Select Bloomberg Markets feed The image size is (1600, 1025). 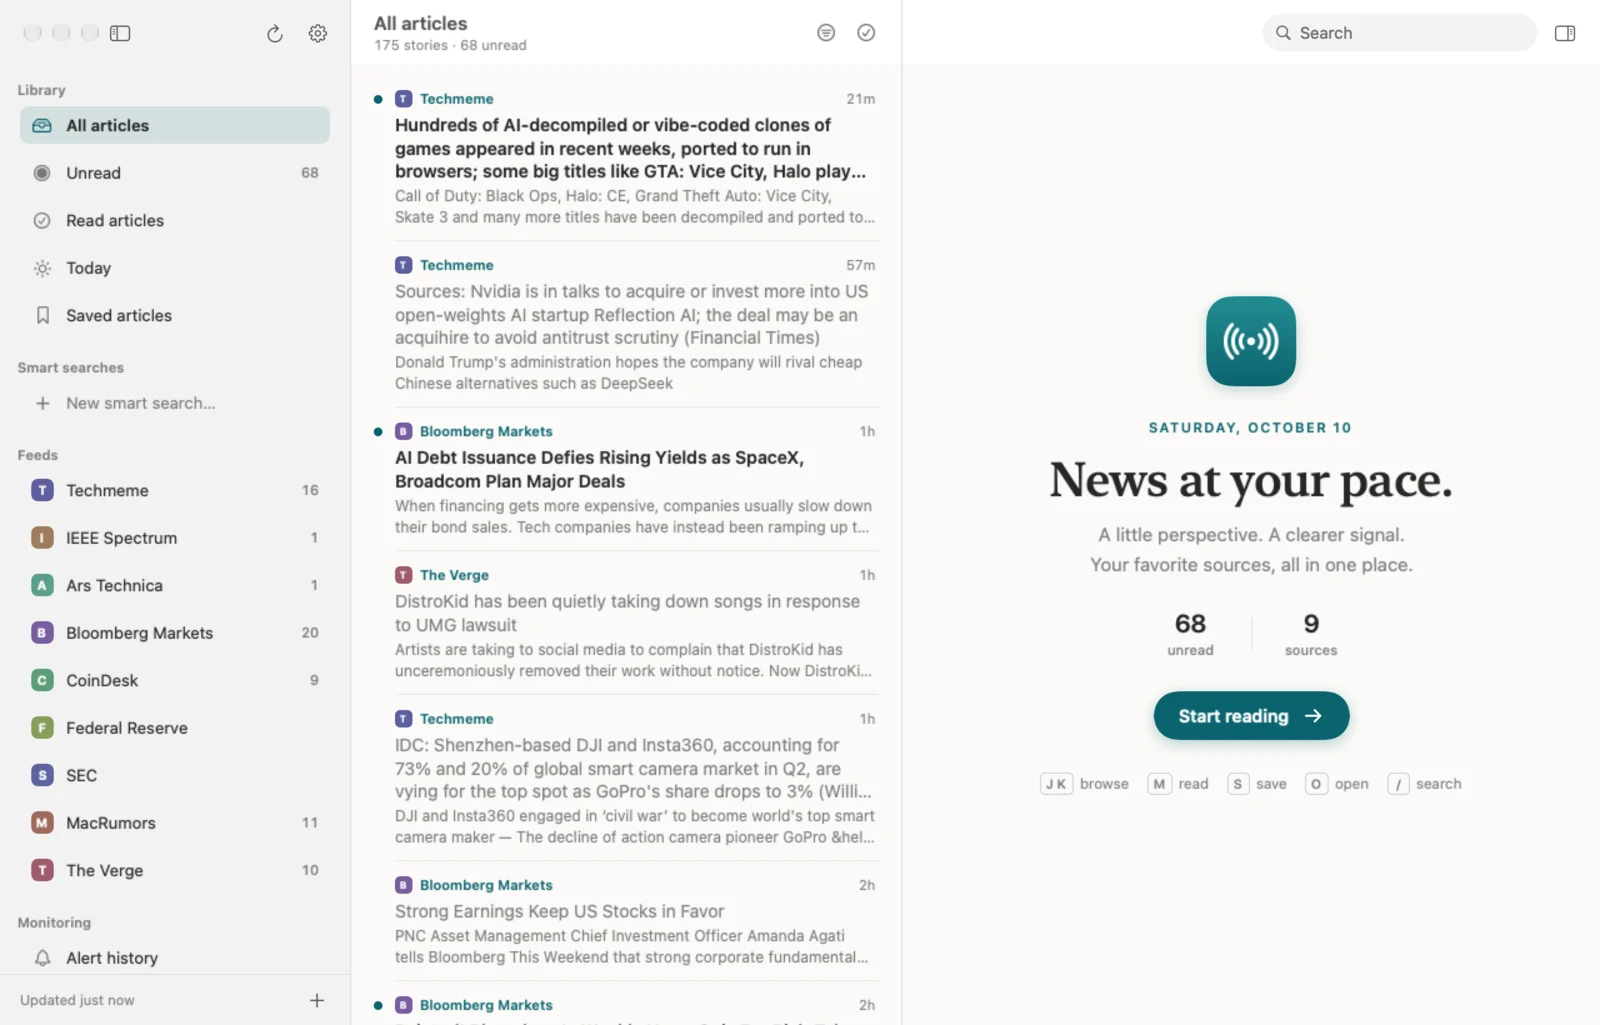(x=175, y=633)
